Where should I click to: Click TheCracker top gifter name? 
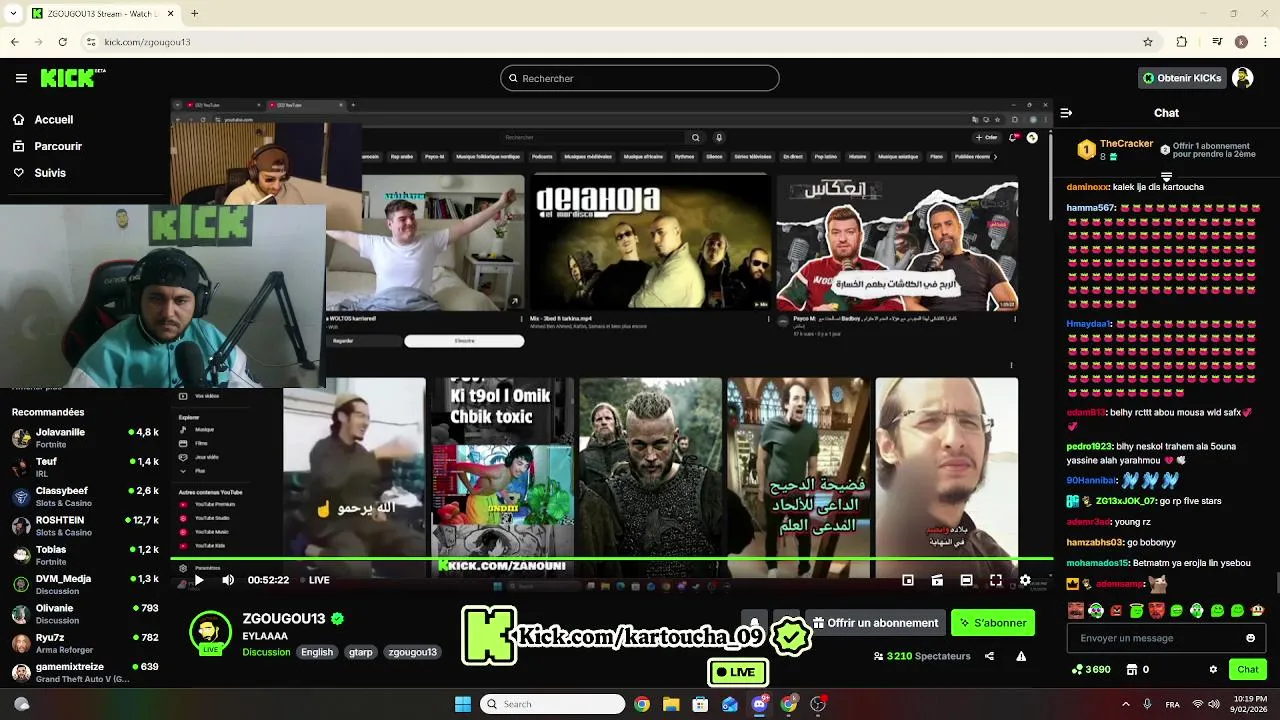click(x=1126, y=144)
